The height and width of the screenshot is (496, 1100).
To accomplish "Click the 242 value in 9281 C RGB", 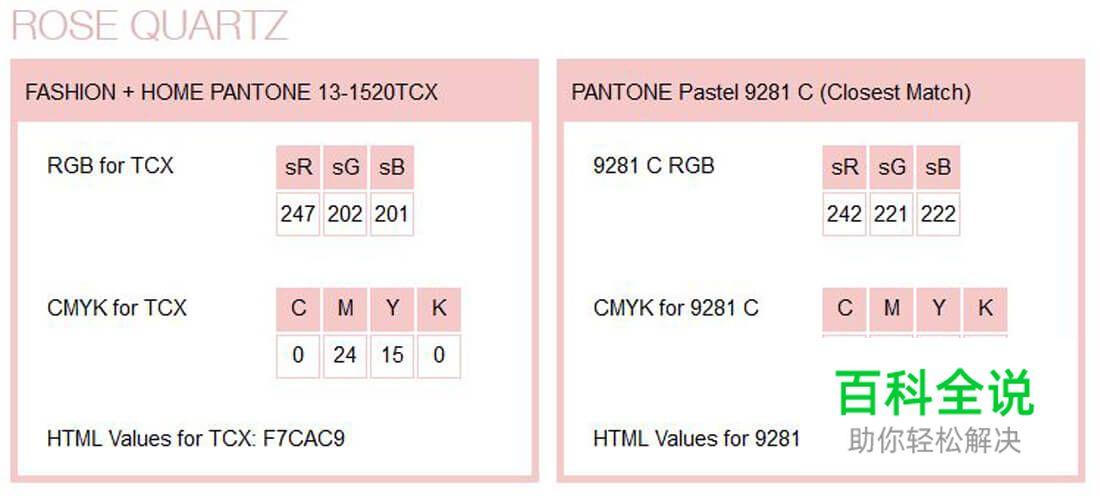I will [x=845, y=214].
